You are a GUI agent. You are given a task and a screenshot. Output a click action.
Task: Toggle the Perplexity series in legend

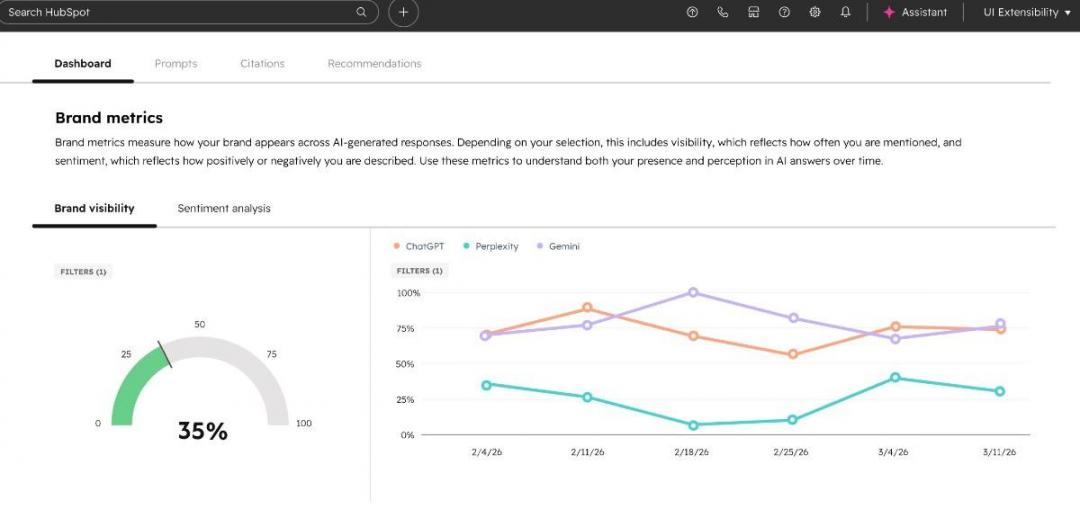click(x=491, y=246)
